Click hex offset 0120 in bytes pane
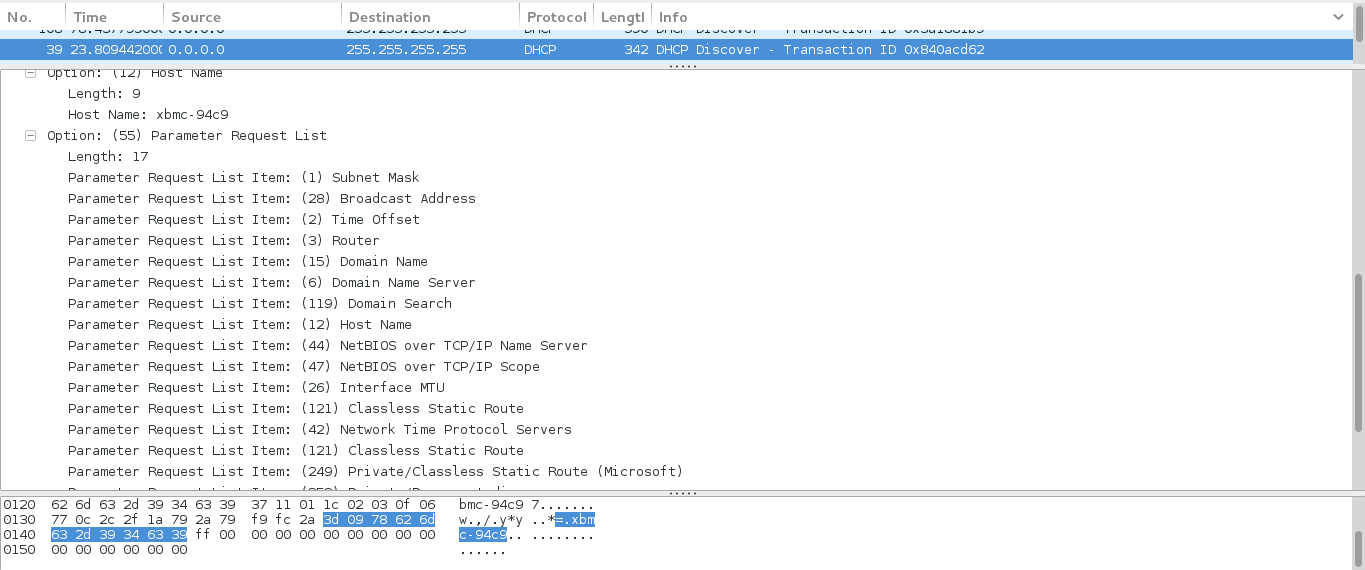The height and width of the screenshot is (570, 1365). pos(19,505)
